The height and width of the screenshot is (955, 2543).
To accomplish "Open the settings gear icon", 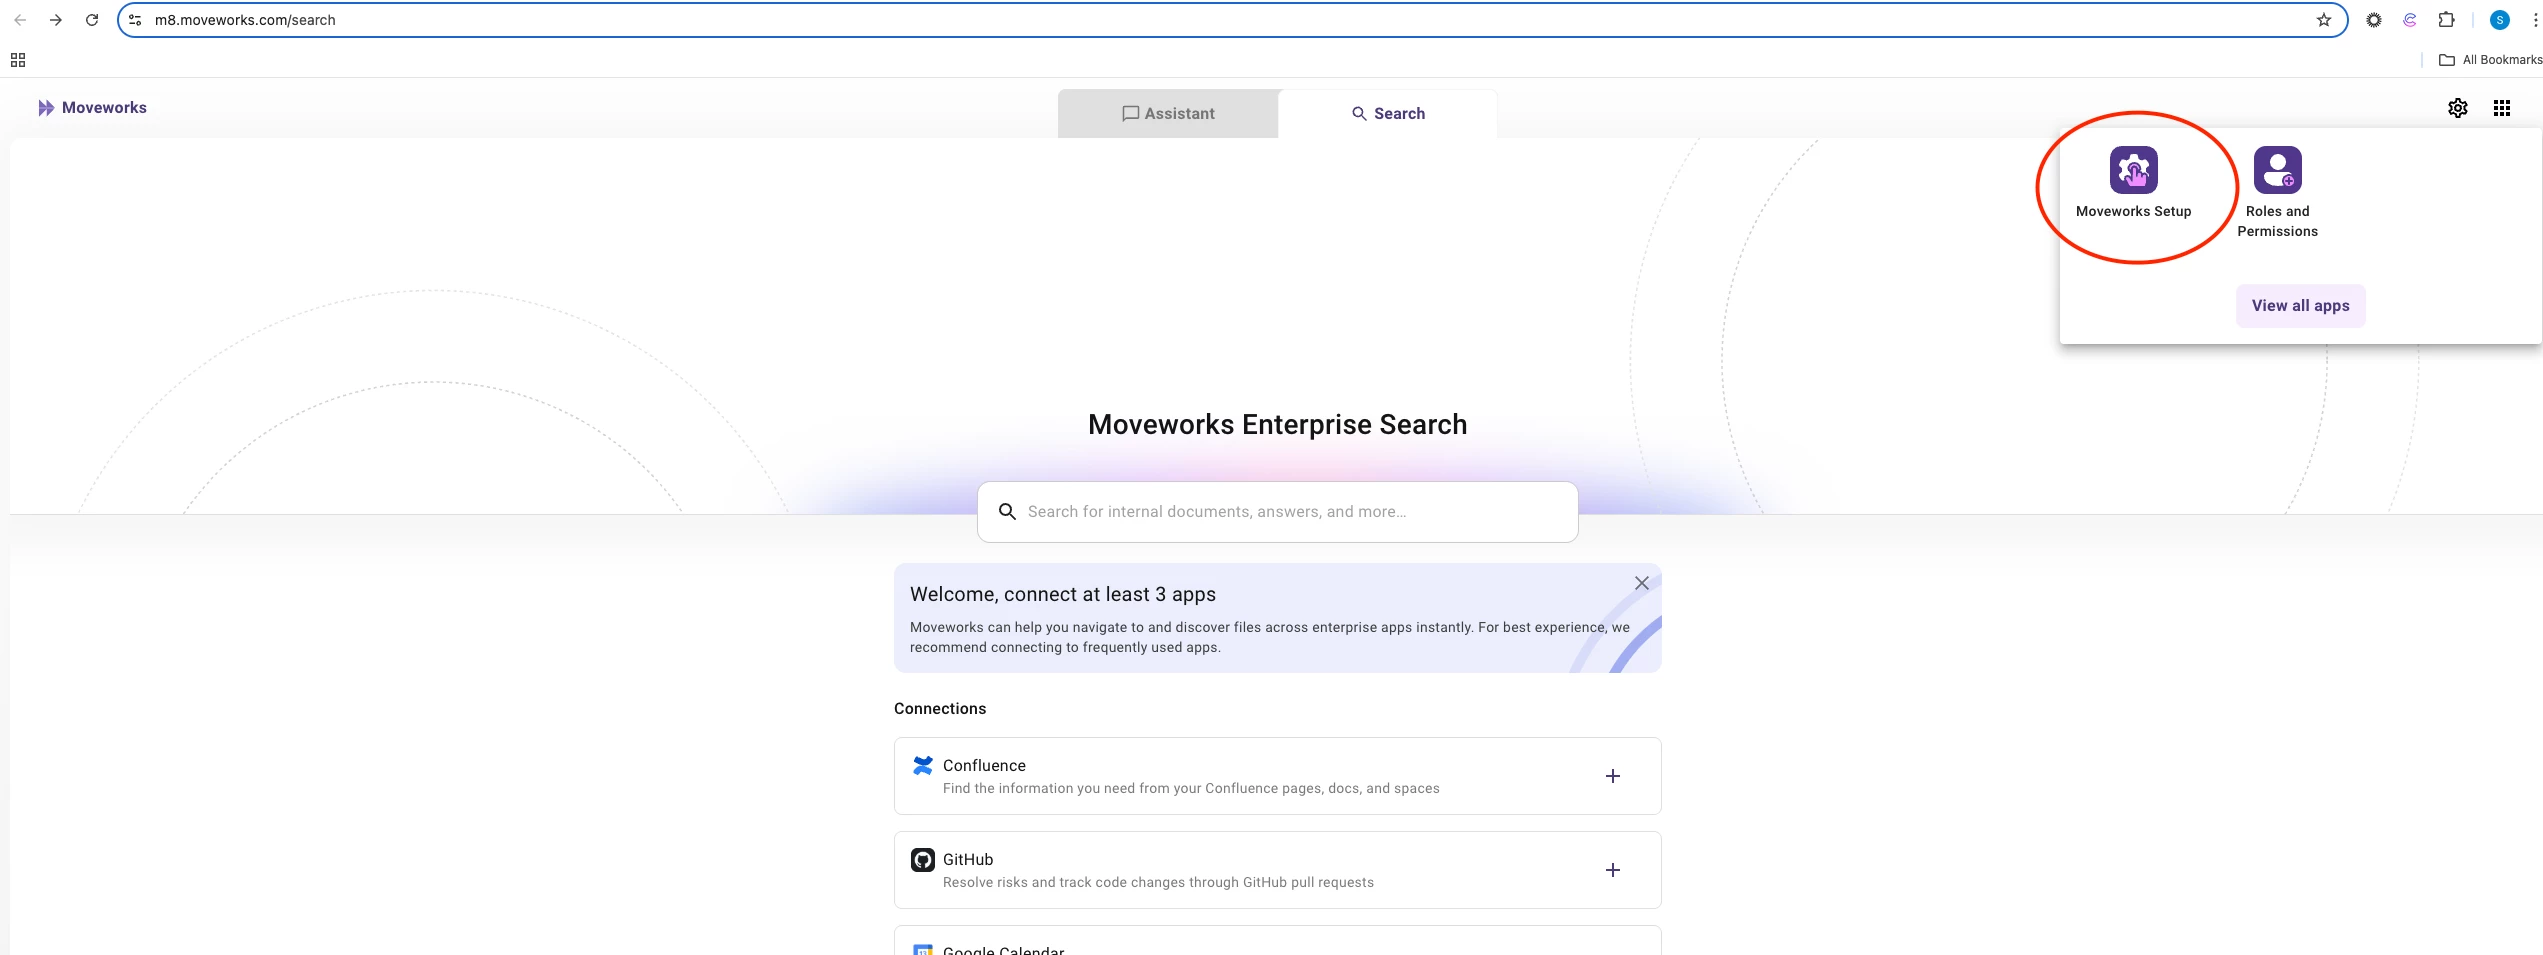I will click(2457, 108).
